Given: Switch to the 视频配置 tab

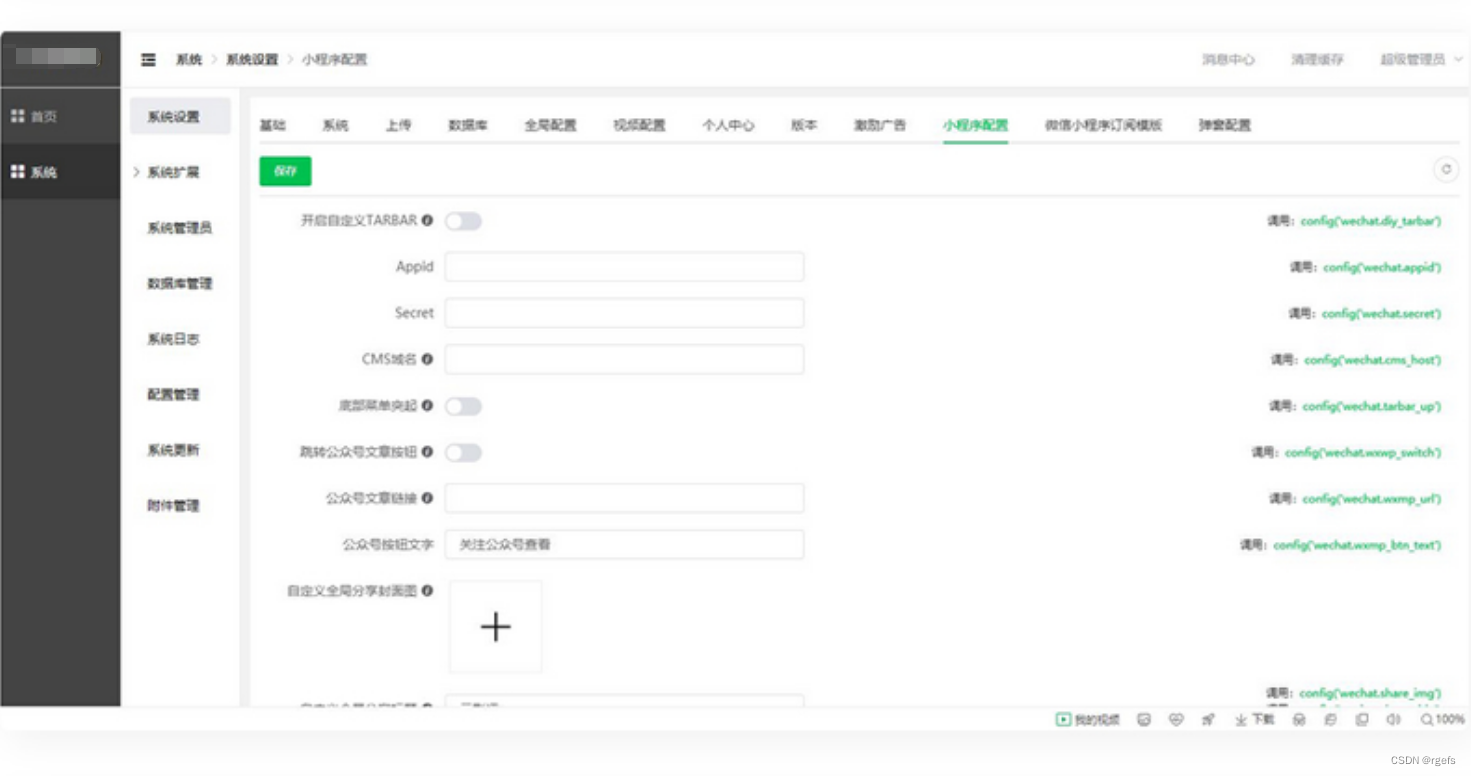Looking at the screenshot, I should click(639, 125).
